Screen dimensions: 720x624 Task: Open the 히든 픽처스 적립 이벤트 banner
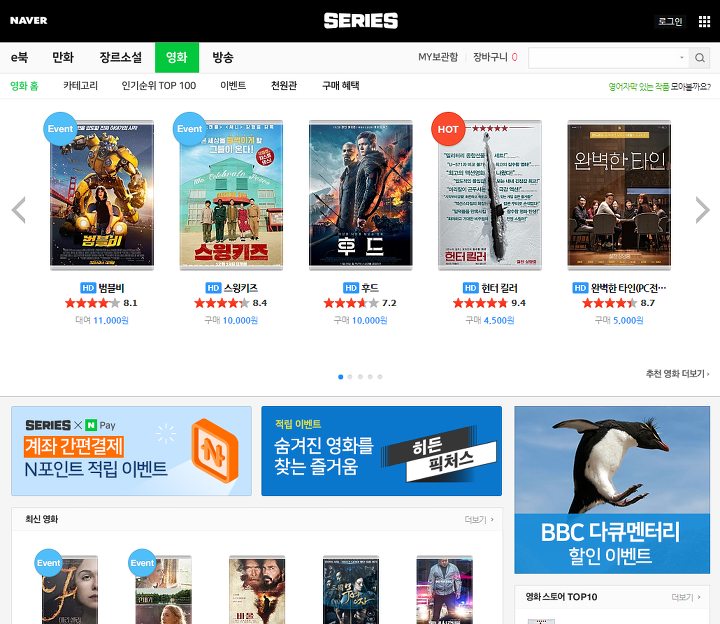tap(382, 451)
